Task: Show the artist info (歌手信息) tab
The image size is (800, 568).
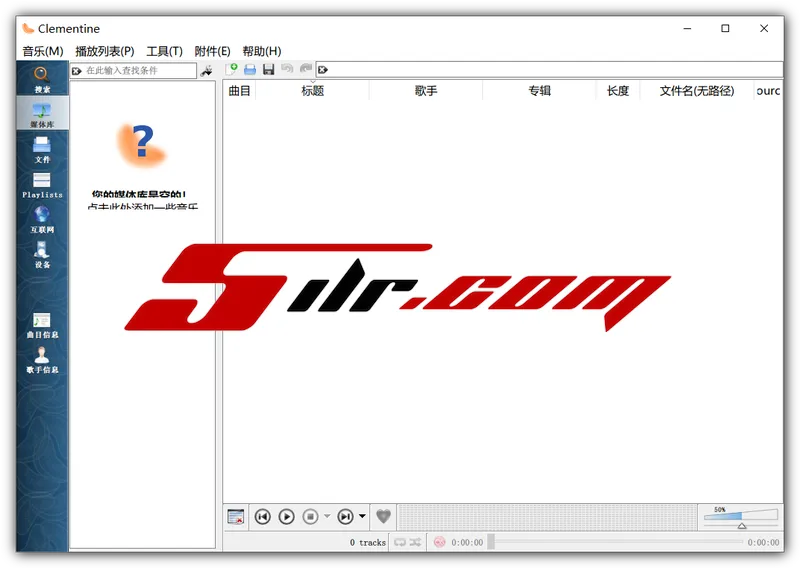Action: (42, 360)
